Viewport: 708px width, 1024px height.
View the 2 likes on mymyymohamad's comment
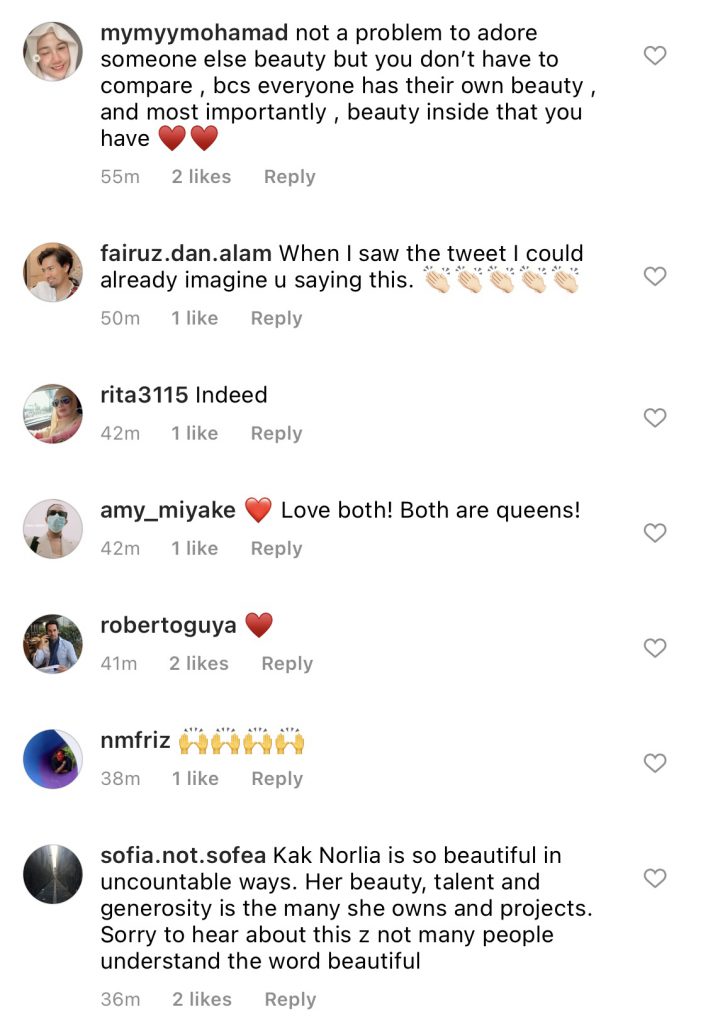click(200, 177)
